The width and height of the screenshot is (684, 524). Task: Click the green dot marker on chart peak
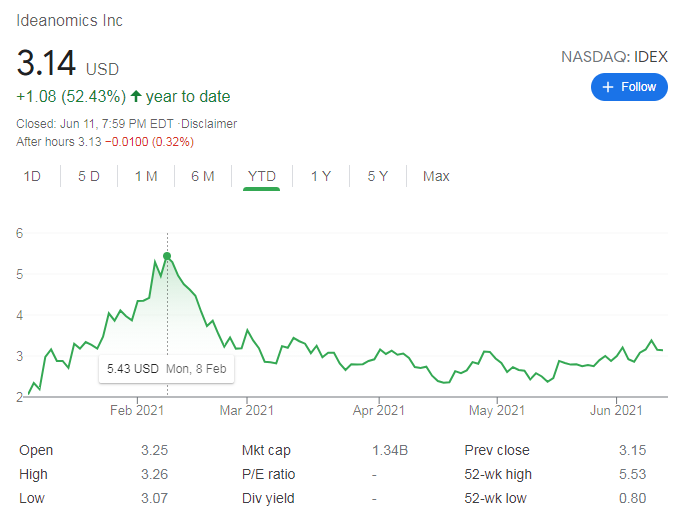point(167,256)
